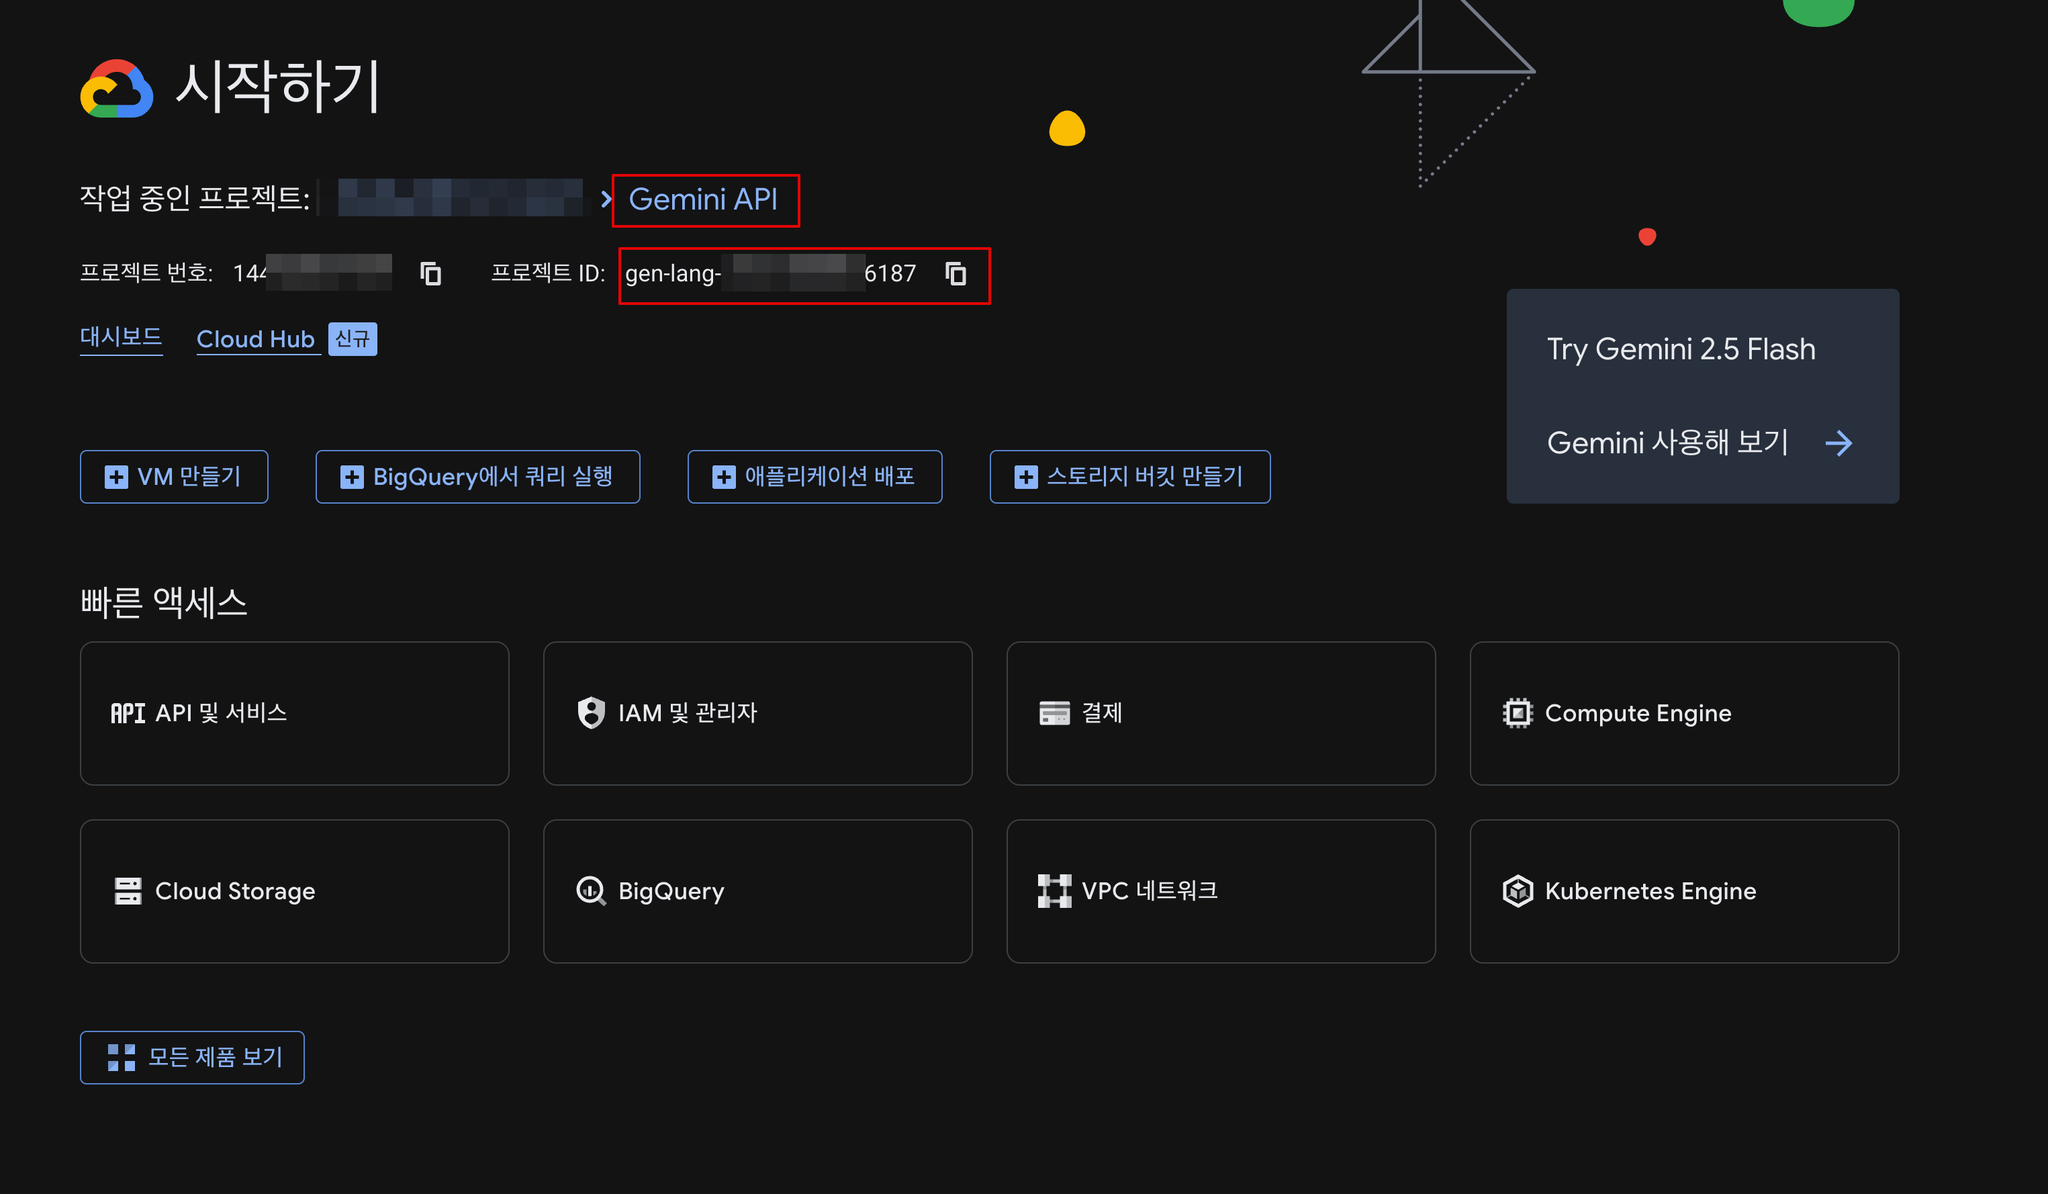Copy the project number (프로젝트 번호)
This screenshot has width=2048, height=1194.
431,273
